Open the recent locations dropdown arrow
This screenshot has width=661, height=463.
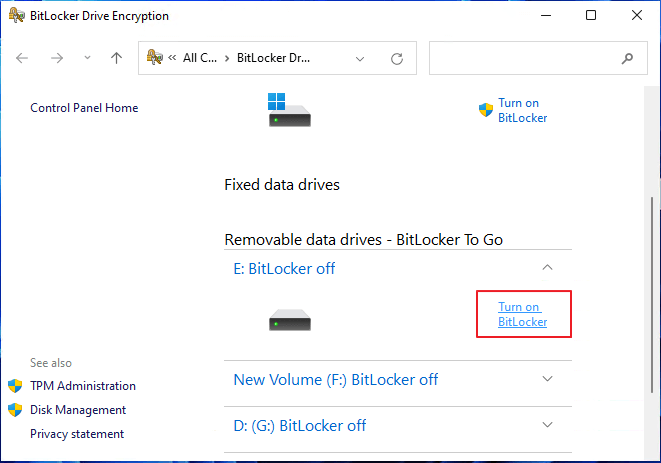87,58
